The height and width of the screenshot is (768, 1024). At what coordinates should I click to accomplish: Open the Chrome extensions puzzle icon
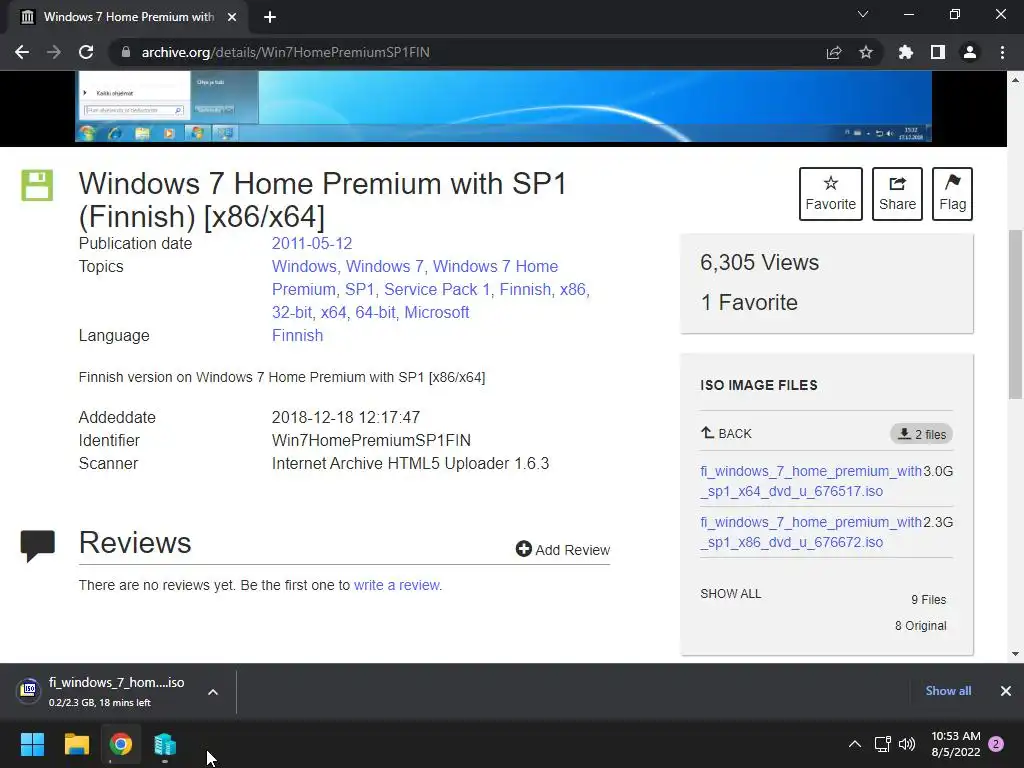coord(906,52)
